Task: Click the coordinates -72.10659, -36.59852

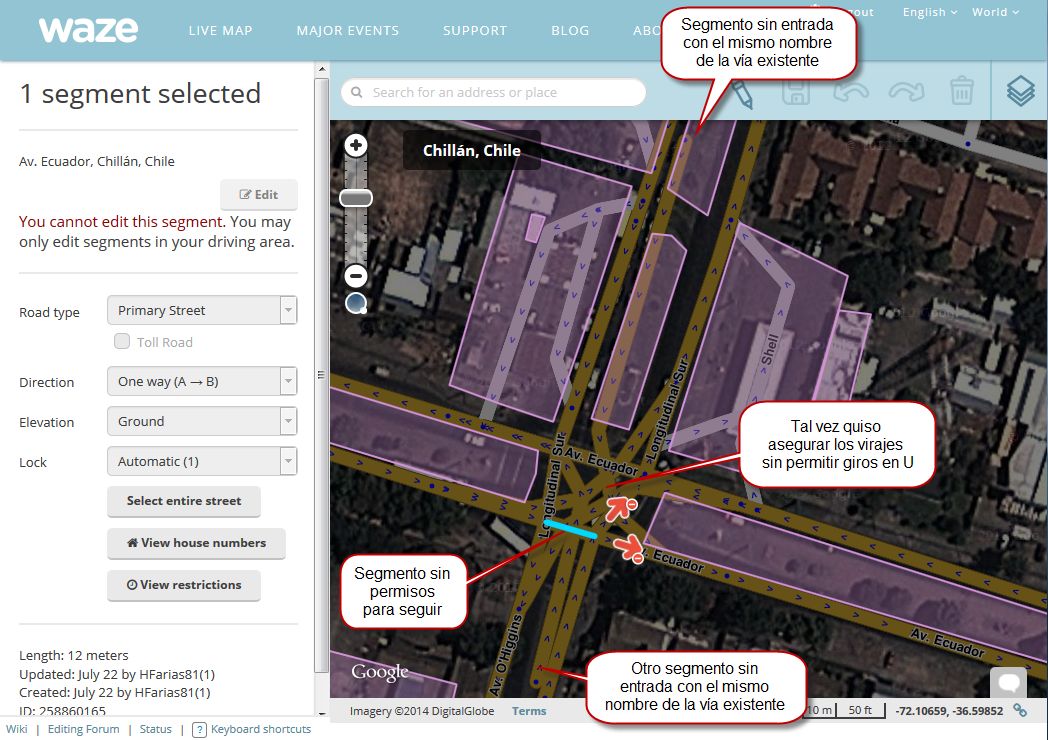Action: pyautogui.click(x=949, y=711)
